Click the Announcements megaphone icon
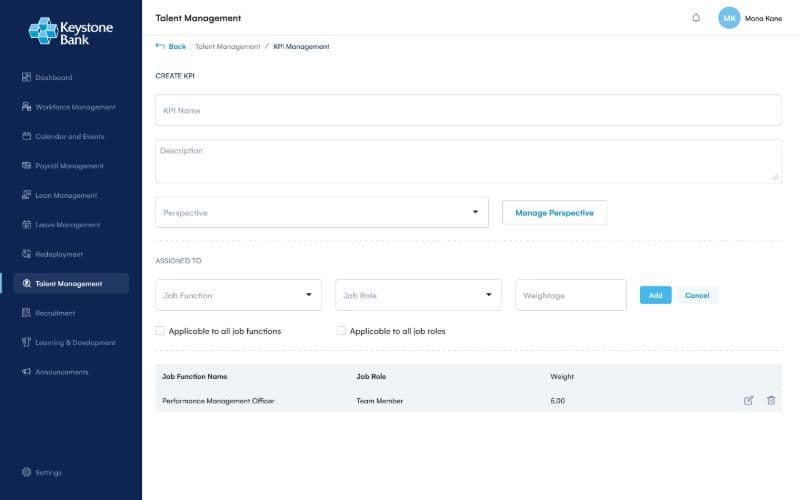Viewport: 800px width, 500px height. coord(27,371)
